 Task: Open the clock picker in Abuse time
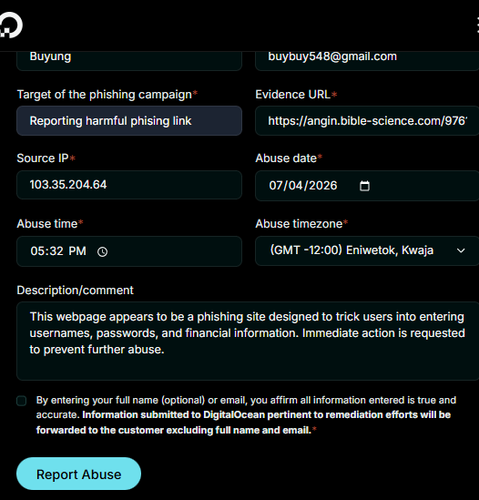102,252
